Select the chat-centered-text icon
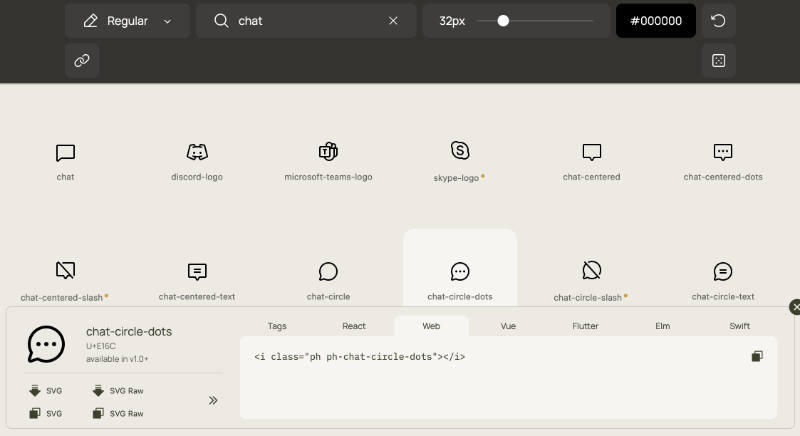The width and height of the screenshot is (800, 436). (197, 271)
